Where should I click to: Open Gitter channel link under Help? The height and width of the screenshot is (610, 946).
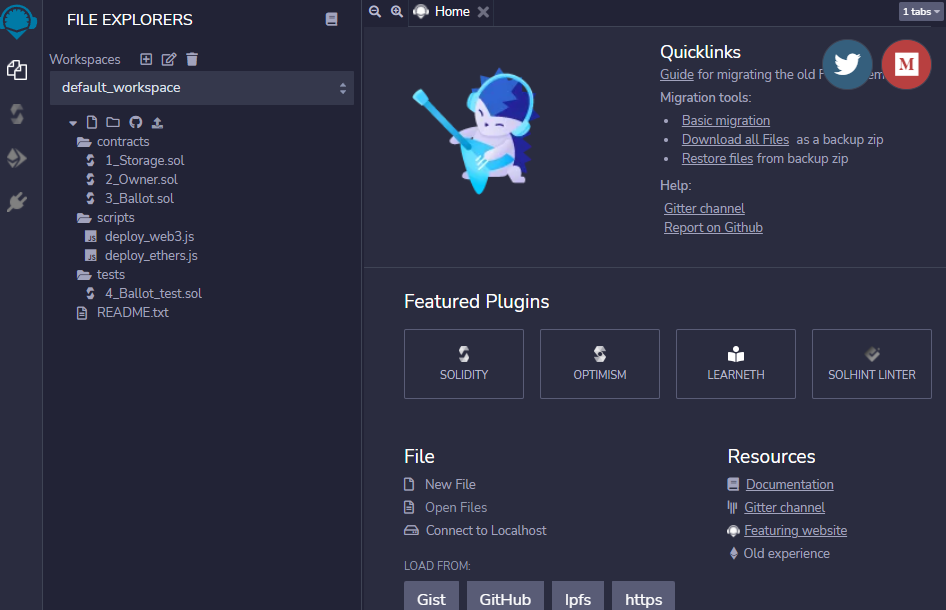[x=704, y=209]
